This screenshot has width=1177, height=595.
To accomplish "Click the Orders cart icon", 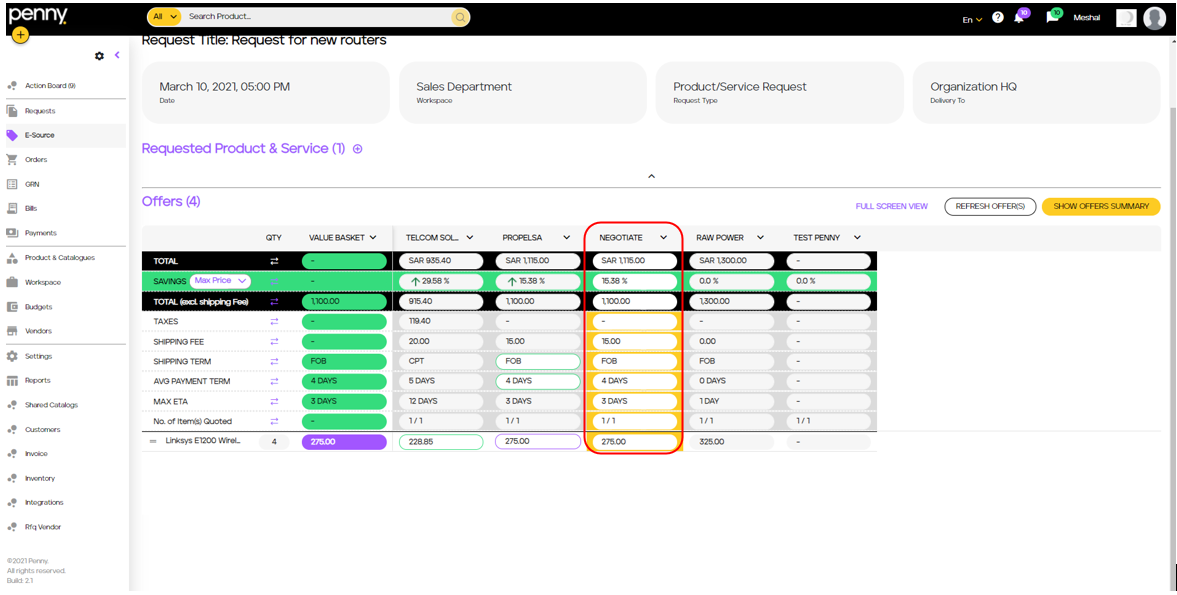I will [11, 159].
